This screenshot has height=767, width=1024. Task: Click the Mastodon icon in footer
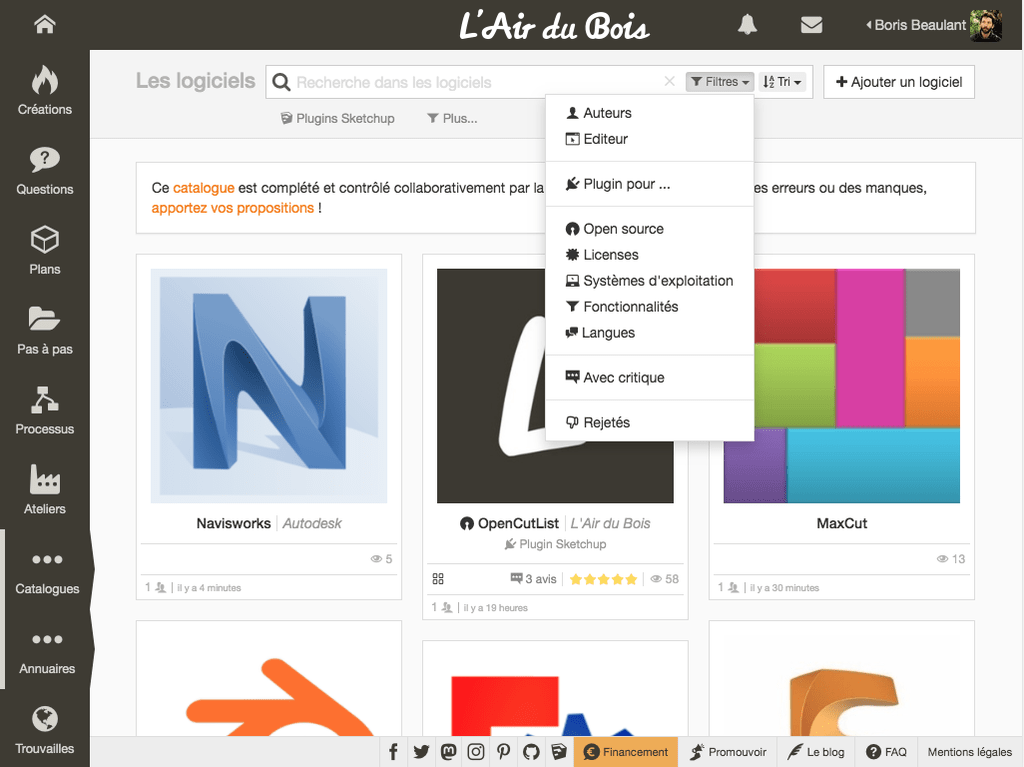[x=449, y=752]
